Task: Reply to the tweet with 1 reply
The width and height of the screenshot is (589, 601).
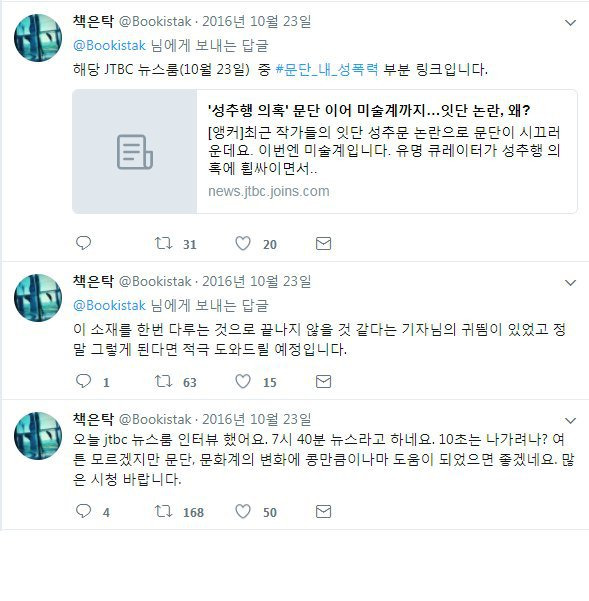Action: tap(83, 381)
